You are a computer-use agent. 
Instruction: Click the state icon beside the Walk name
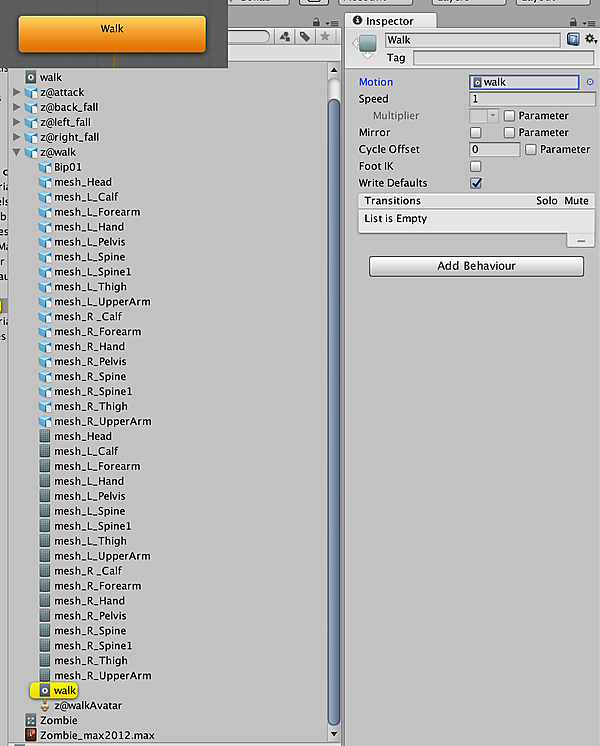pos(367,44)
